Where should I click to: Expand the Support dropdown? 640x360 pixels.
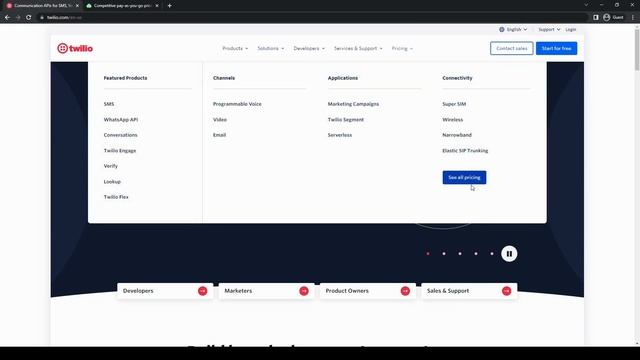click(549, 29)
